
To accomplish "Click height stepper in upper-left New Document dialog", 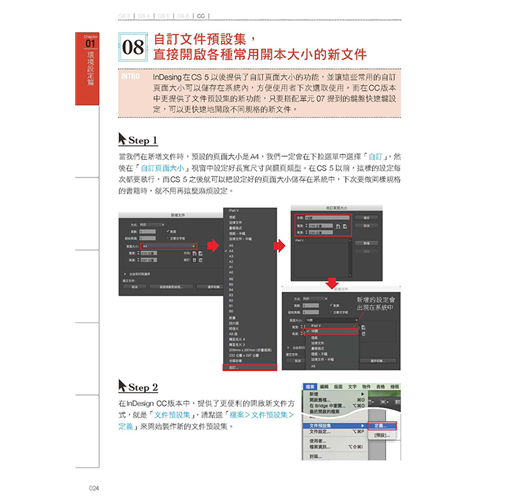I will (138, 260).
